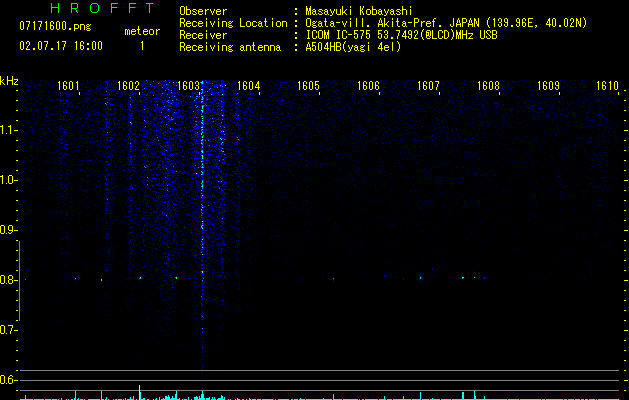Image resolution: width=629 pixels, height=400 pixels.
Task: Click frequency axis label 0.7
Action: 8,330
